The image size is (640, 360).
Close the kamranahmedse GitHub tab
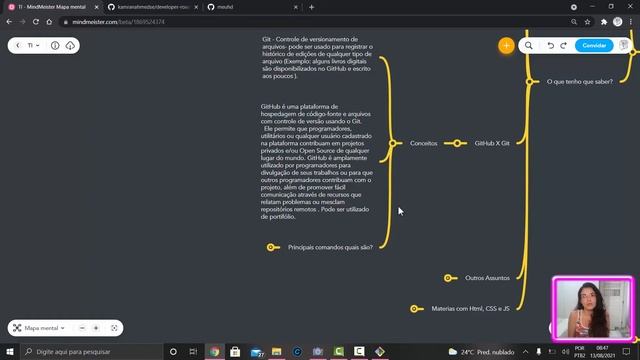click(x=196, y=7)
